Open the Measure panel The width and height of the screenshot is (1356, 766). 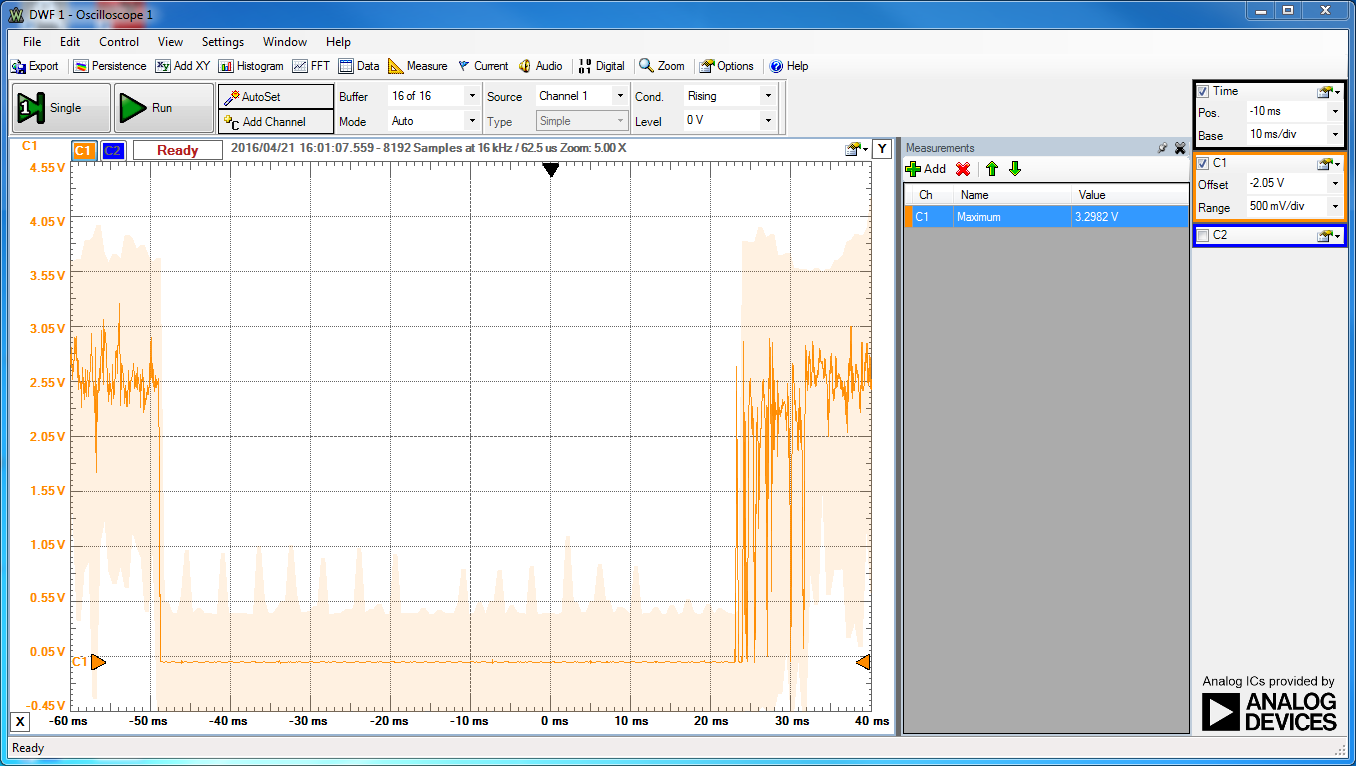[418, 66]
